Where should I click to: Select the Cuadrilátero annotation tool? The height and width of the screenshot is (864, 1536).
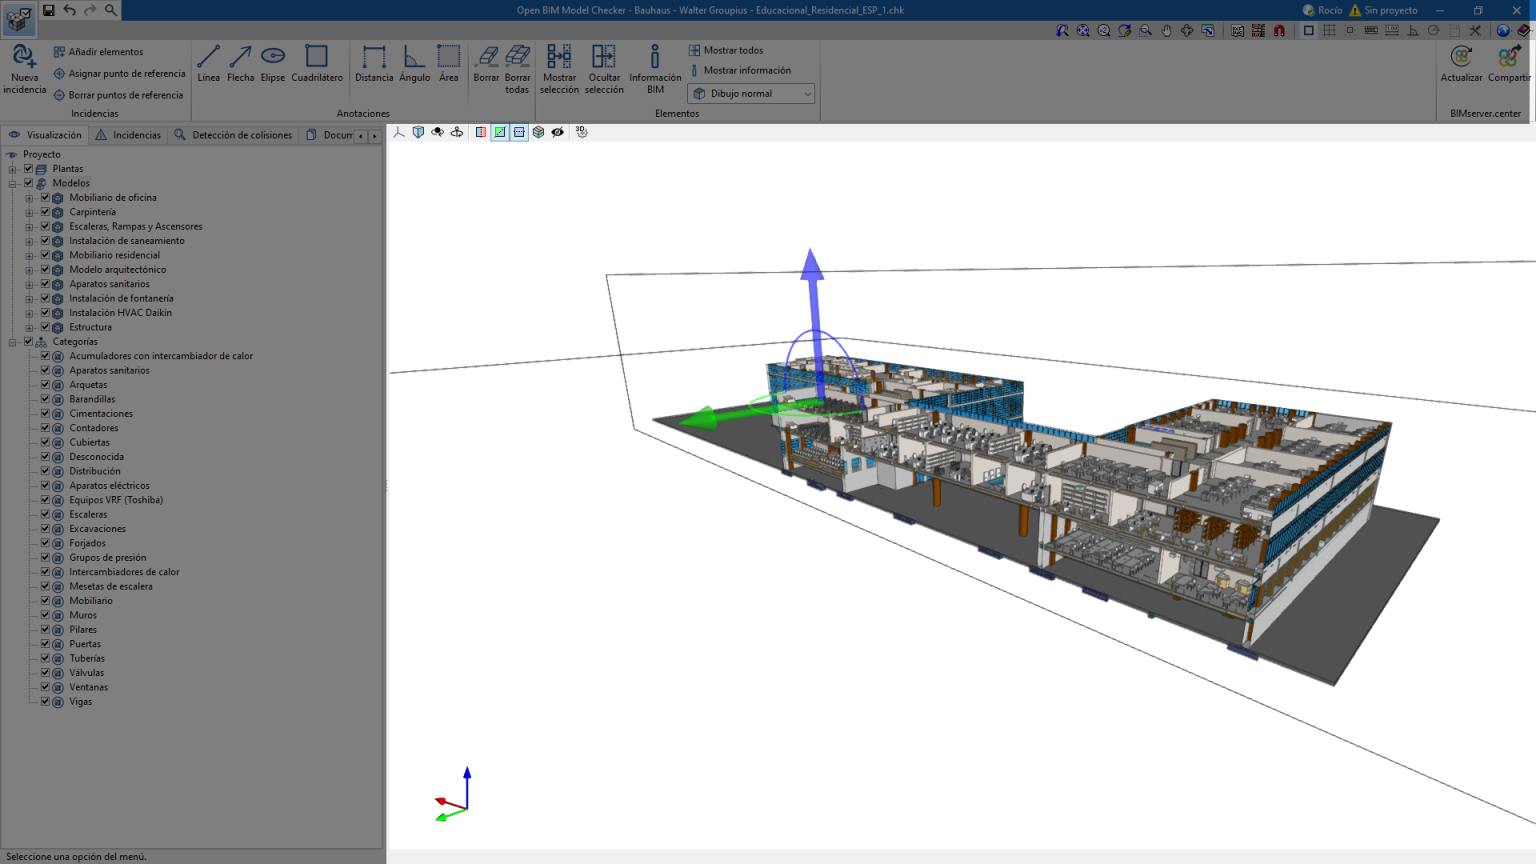[x=317, y=64]
